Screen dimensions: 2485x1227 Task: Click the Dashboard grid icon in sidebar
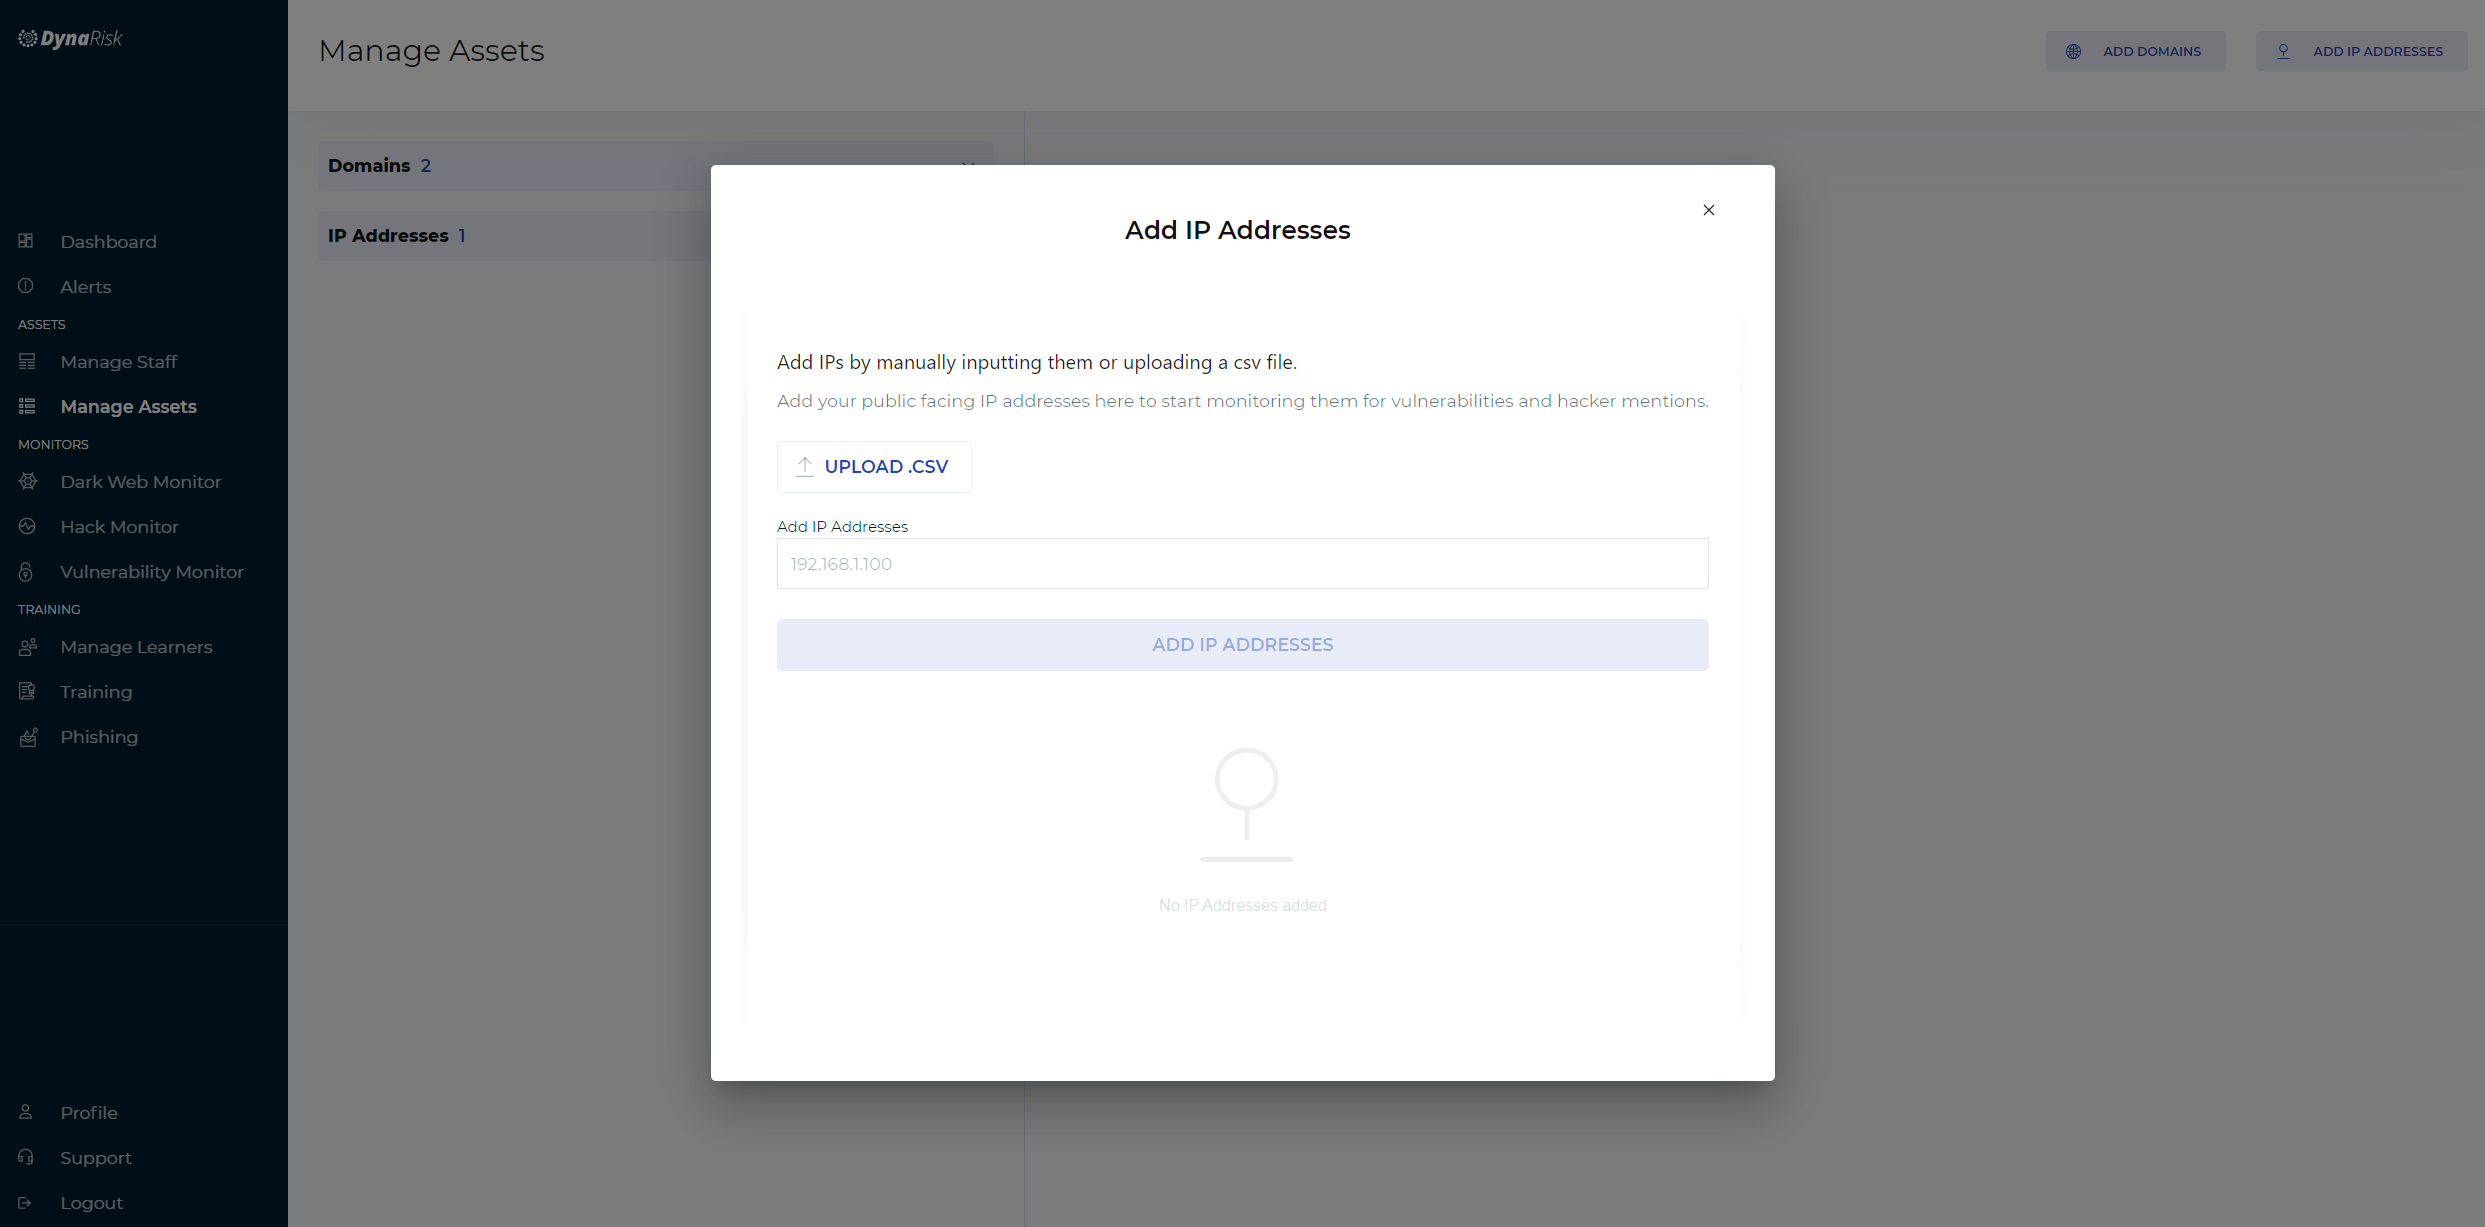(26, 241)
